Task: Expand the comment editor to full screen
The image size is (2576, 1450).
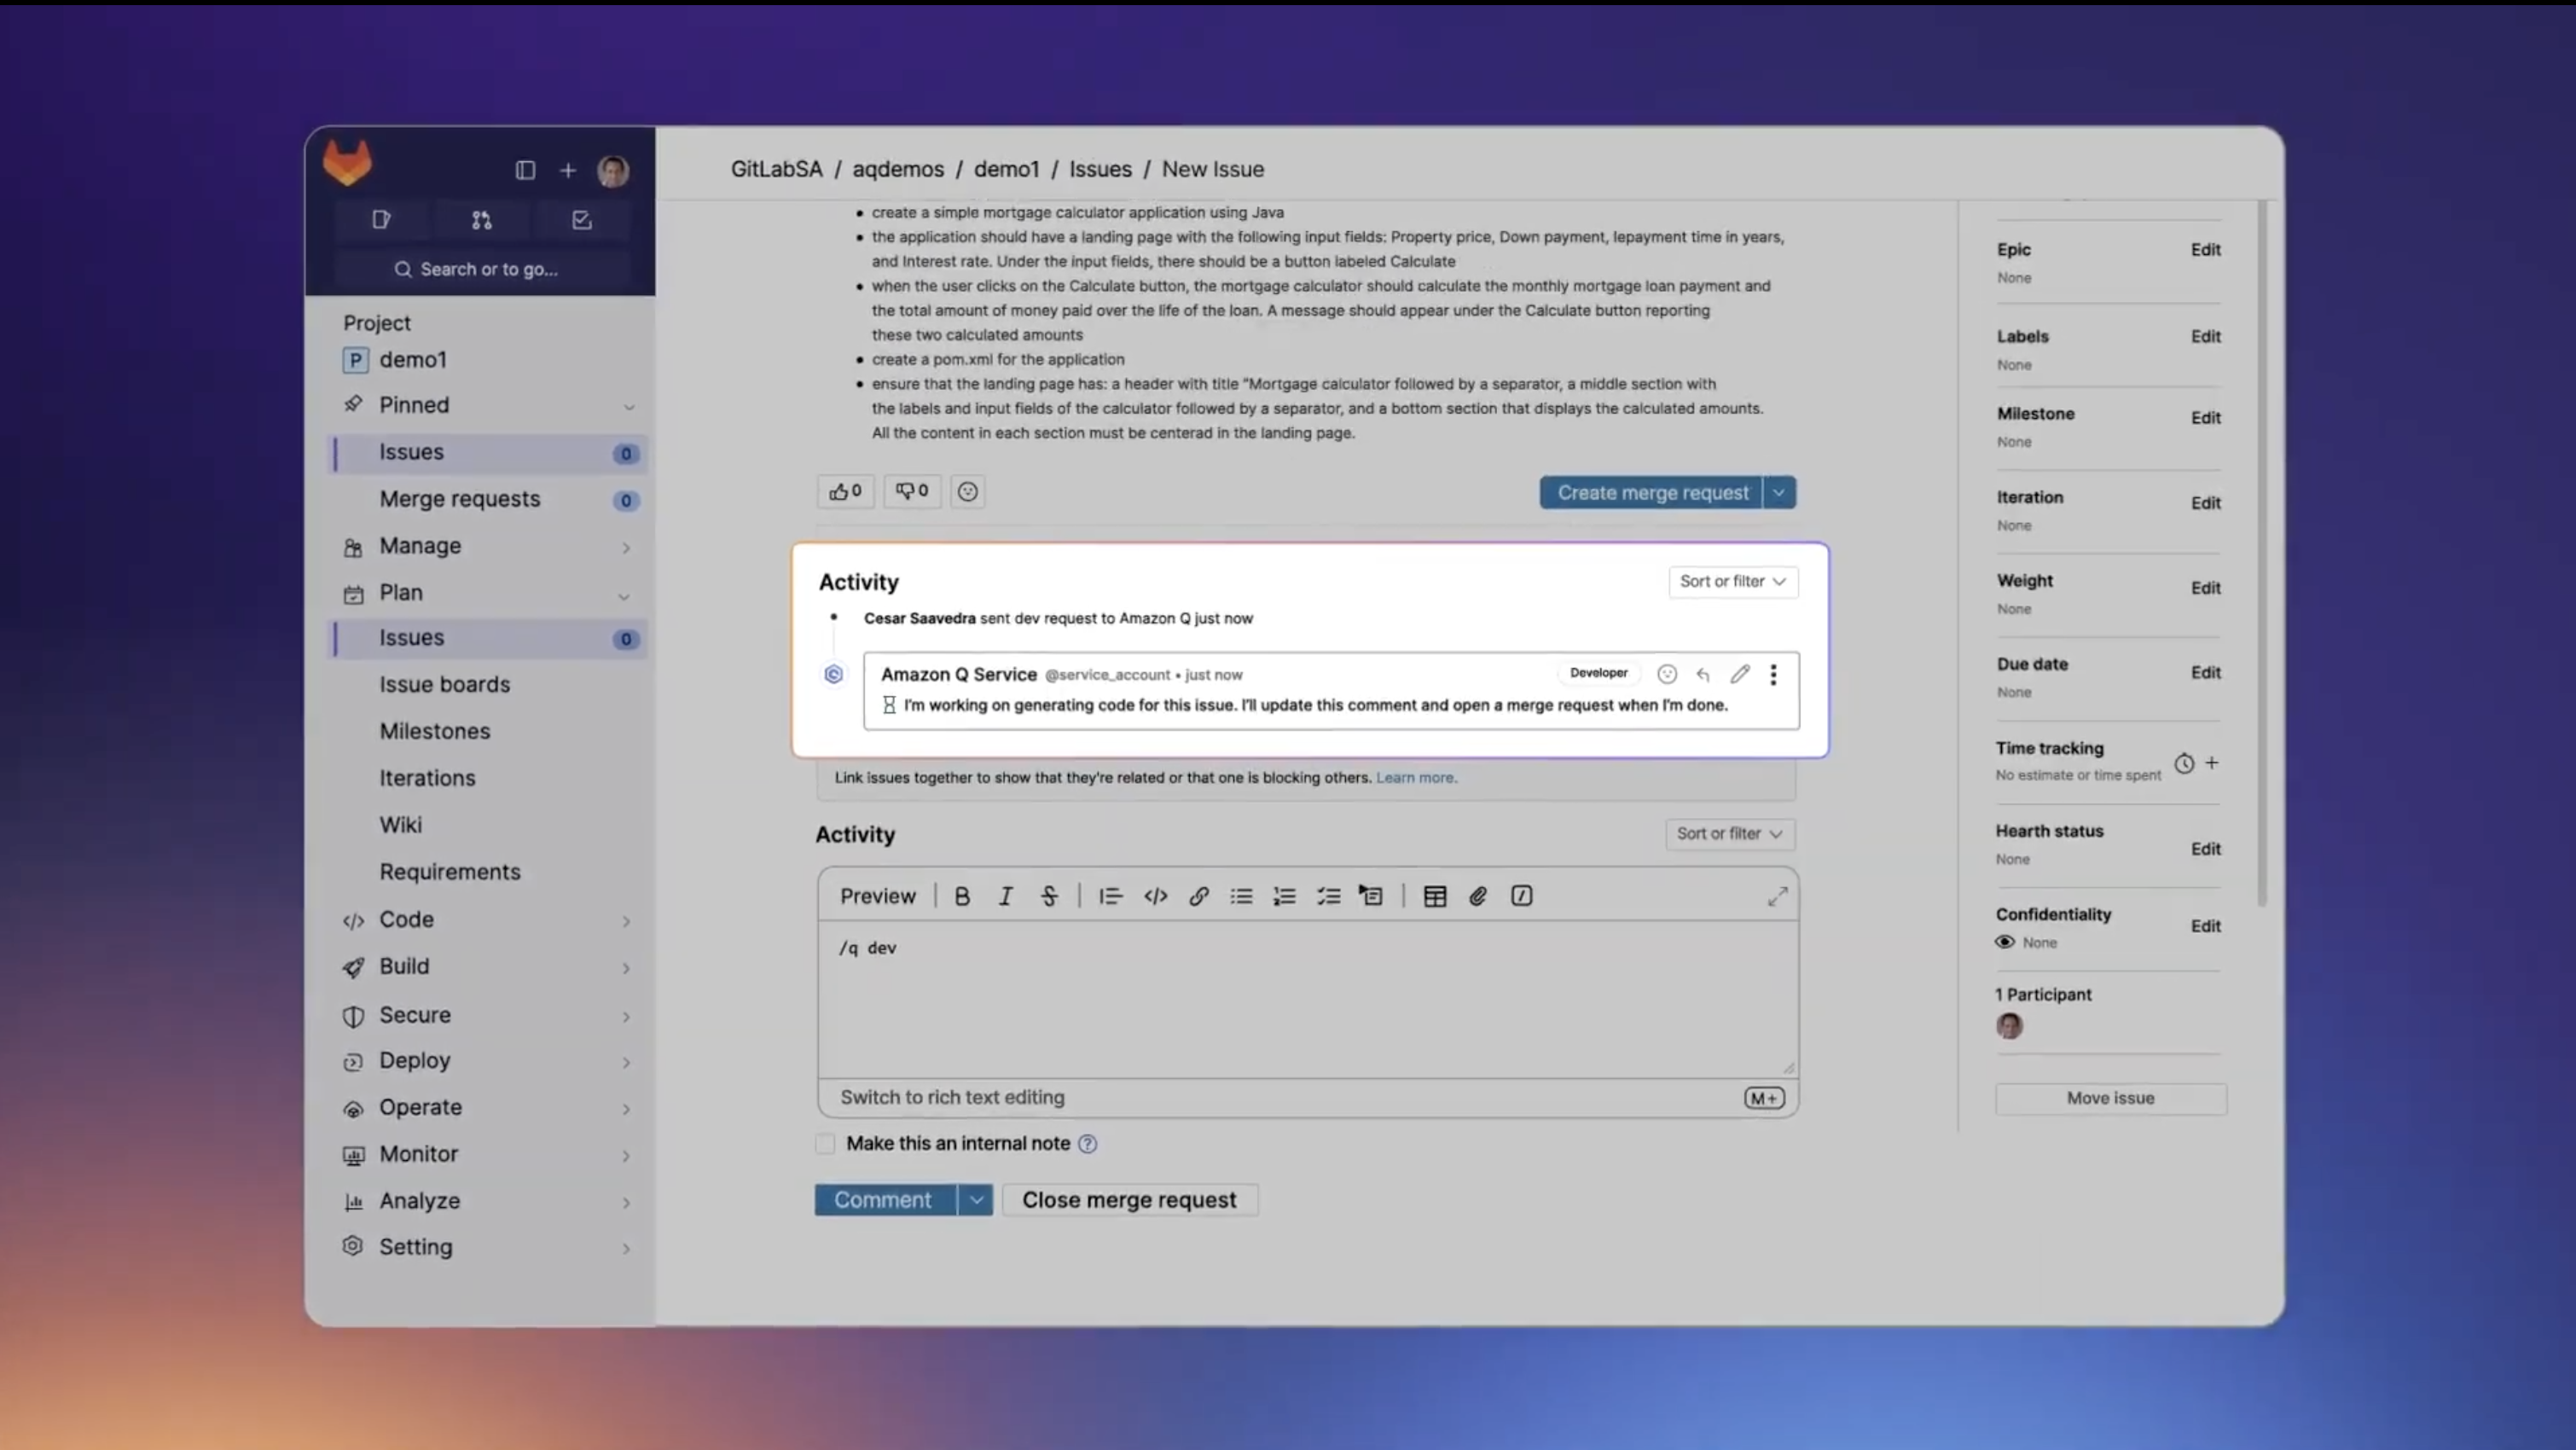Action: point(1776,896)
